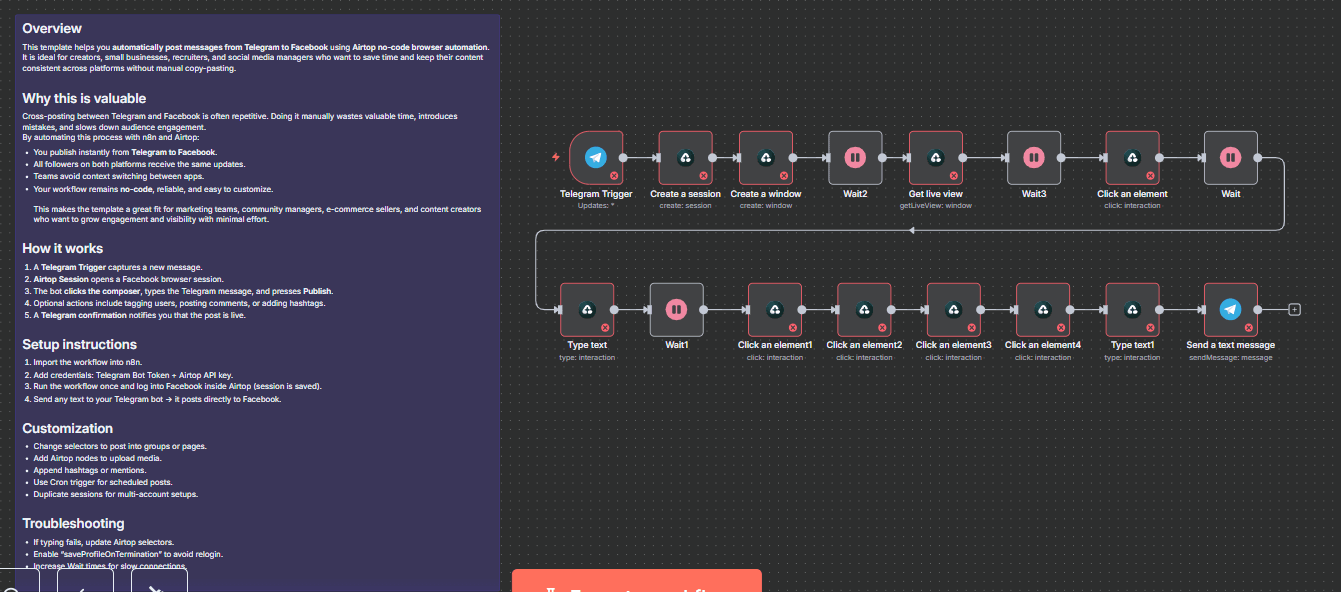Select the Click an element node

[x=1132, y=157]
